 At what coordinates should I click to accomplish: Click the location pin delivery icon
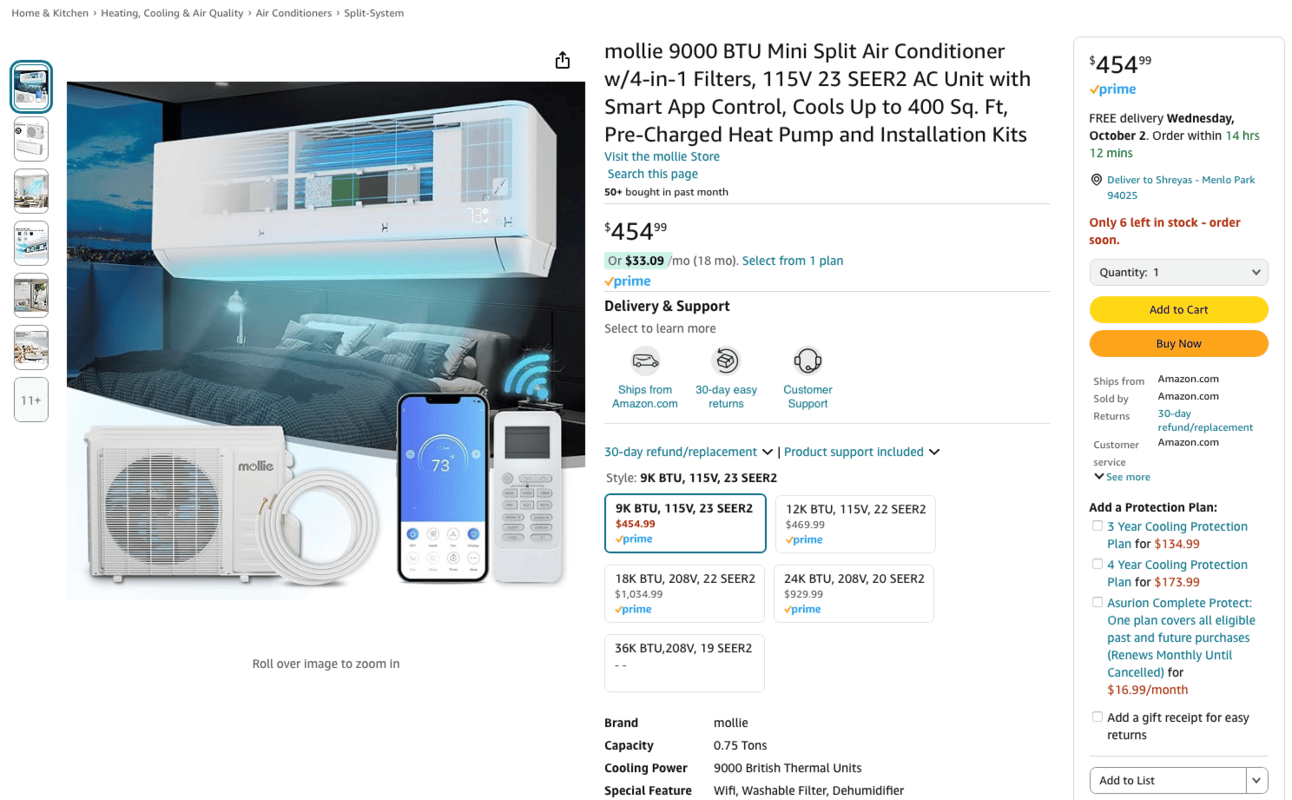pos(1096,180)
